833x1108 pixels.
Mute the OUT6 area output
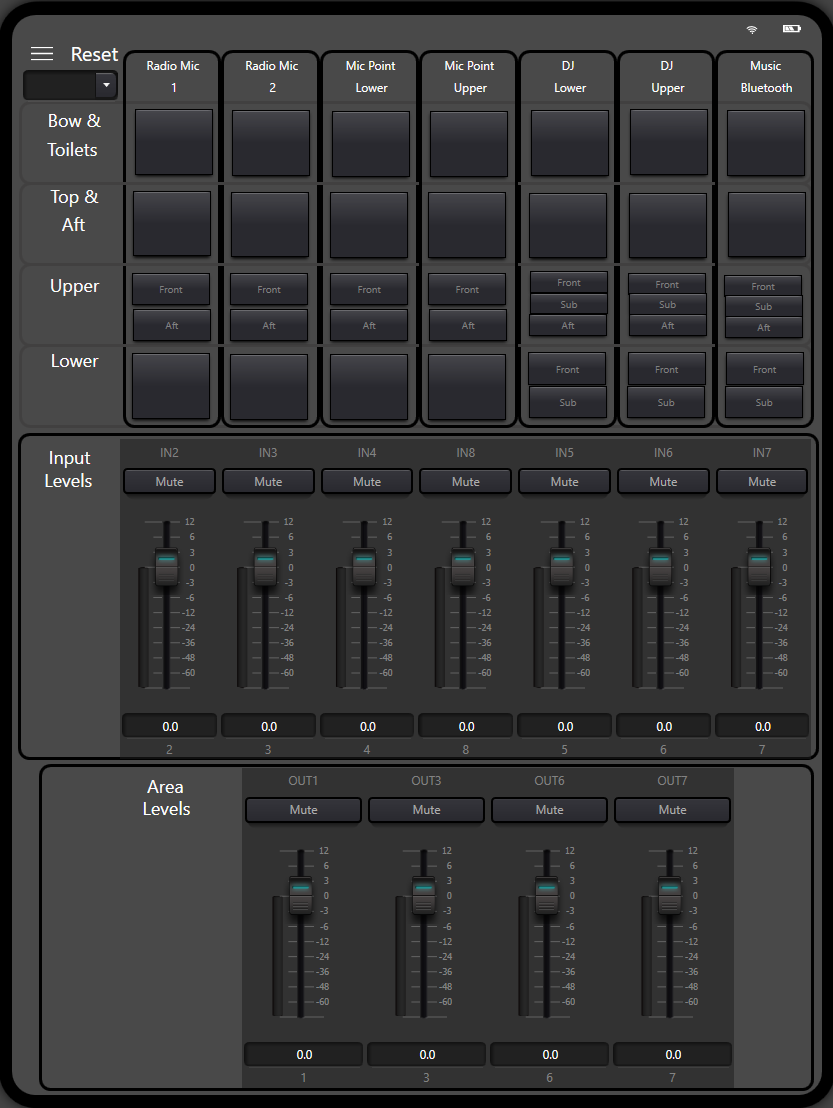pos(549,810)
